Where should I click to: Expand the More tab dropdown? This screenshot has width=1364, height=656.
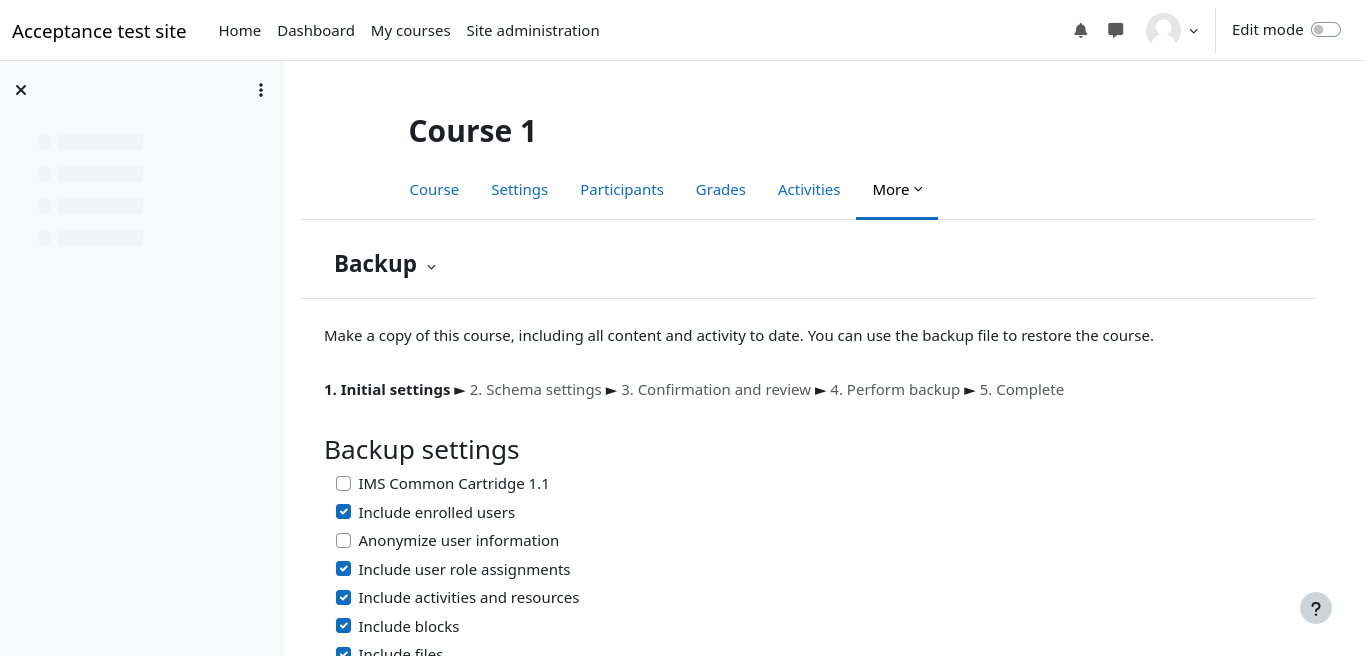[x=897, y=190]
